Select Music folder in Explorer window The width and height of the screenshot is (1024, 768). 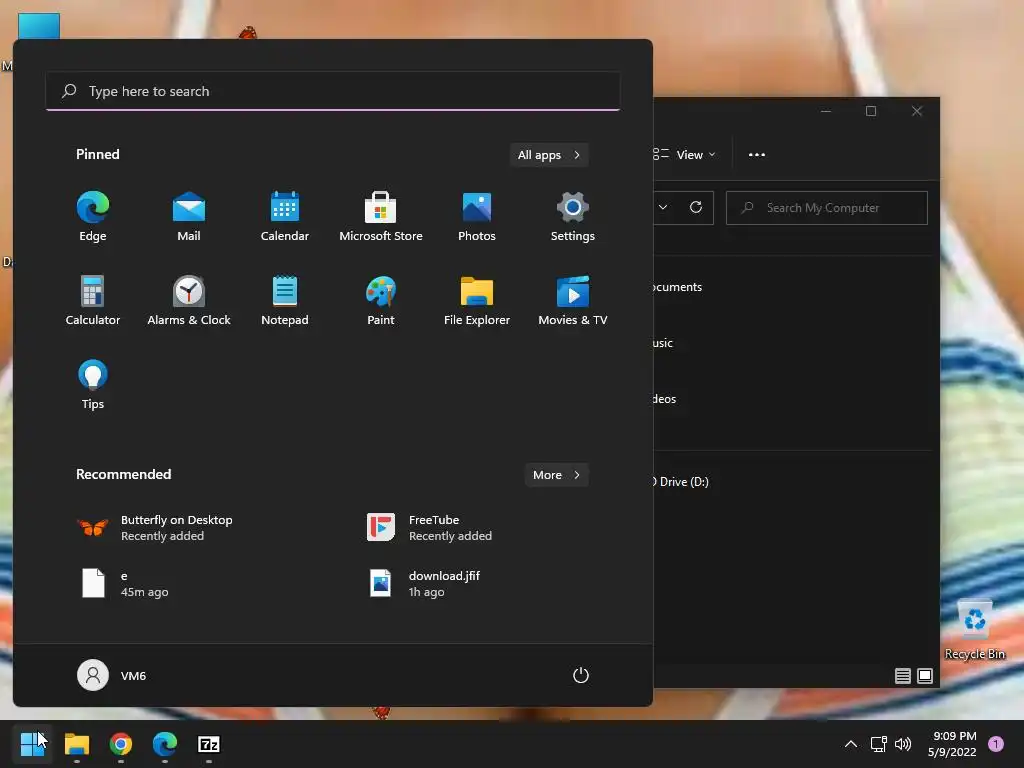tap(663, 343)
